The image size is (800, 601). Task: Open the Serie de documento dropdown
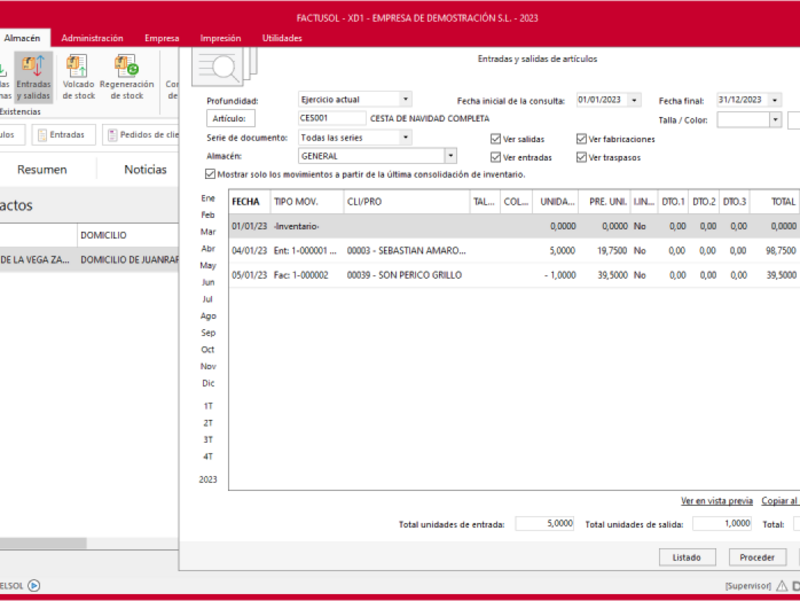[405, 137]
